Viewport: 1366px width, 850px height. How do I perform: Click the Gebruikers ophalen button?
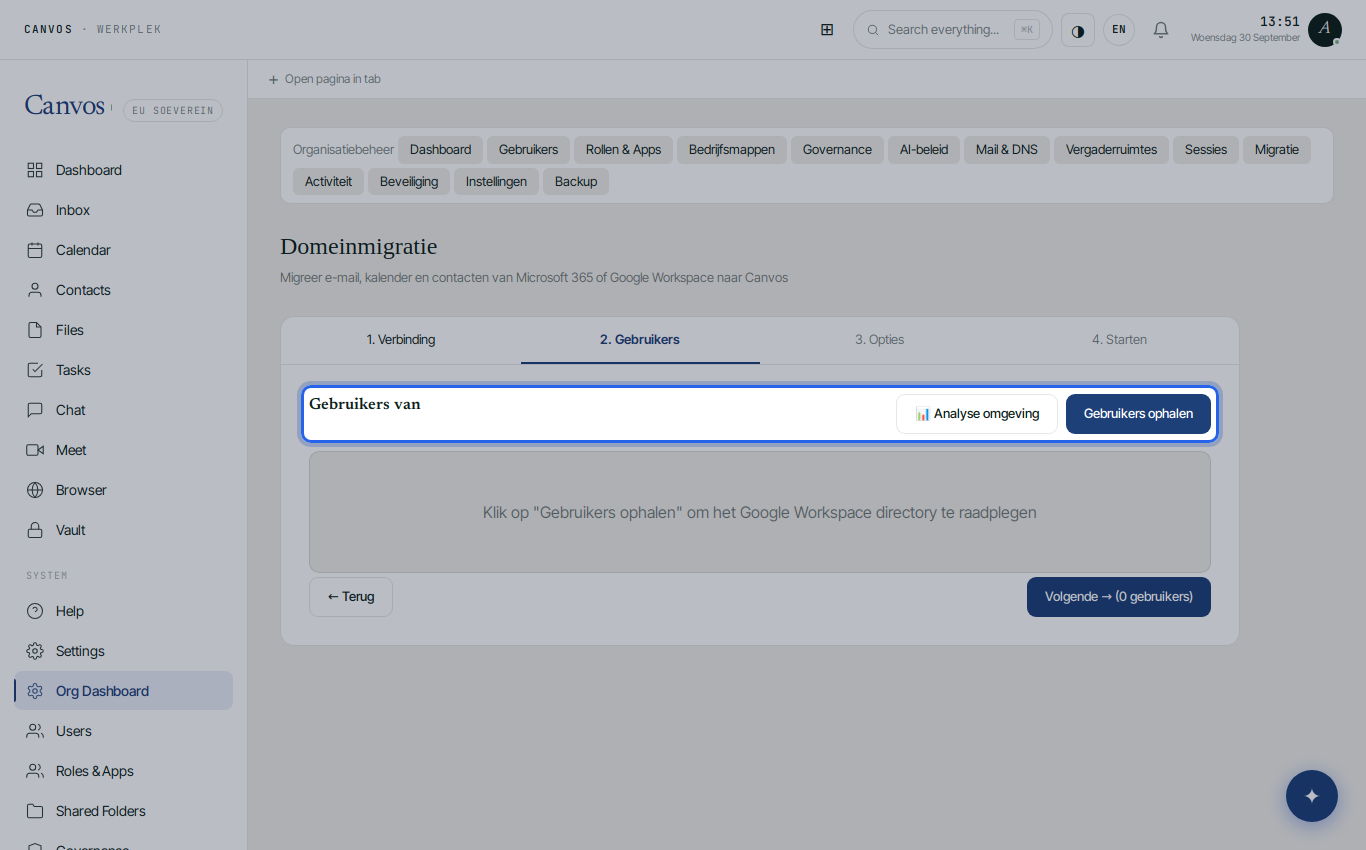1138,414
